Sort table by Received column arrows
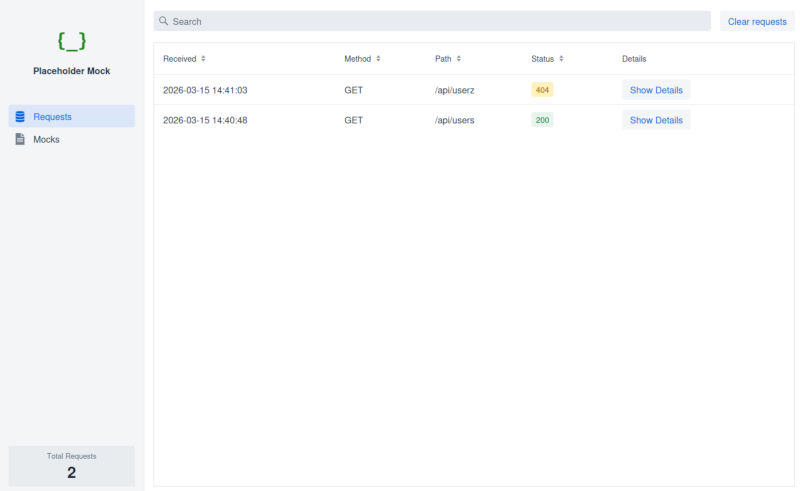The height and width of the screenshot is (491, 800). (203, 59)
